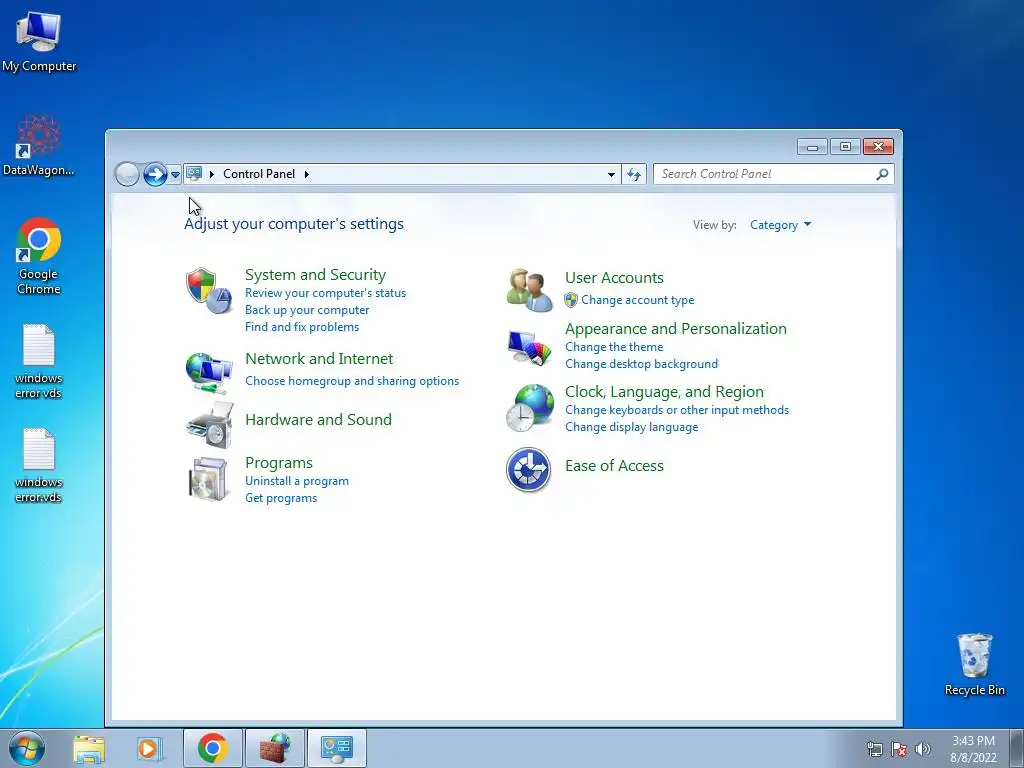The height and width of the screenshot is (768, 1024).
Task: Maximize the Control Panel window
Action: coord(845,147)
